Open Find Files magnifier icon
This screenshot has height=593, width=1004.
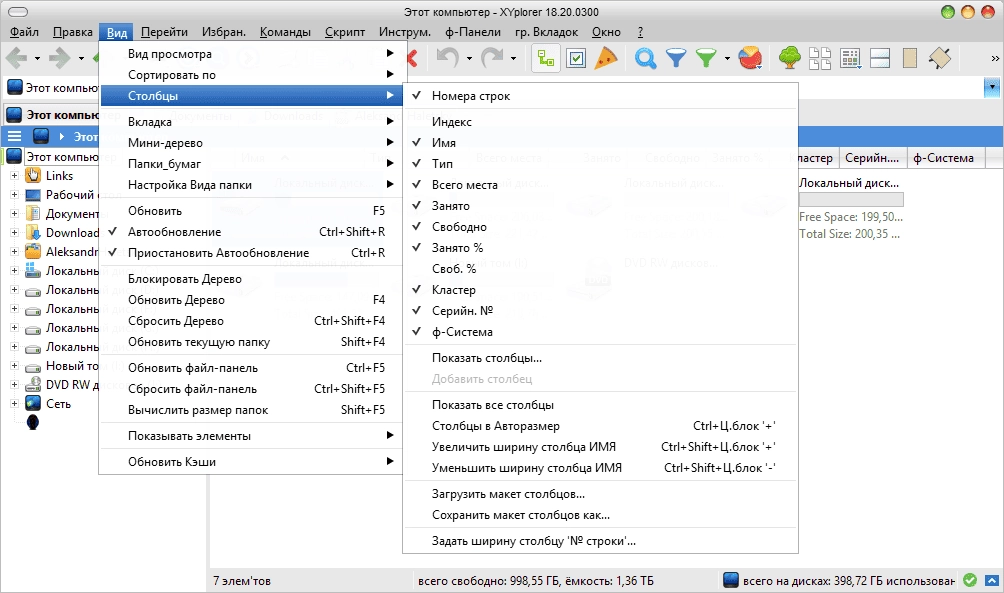645,58
